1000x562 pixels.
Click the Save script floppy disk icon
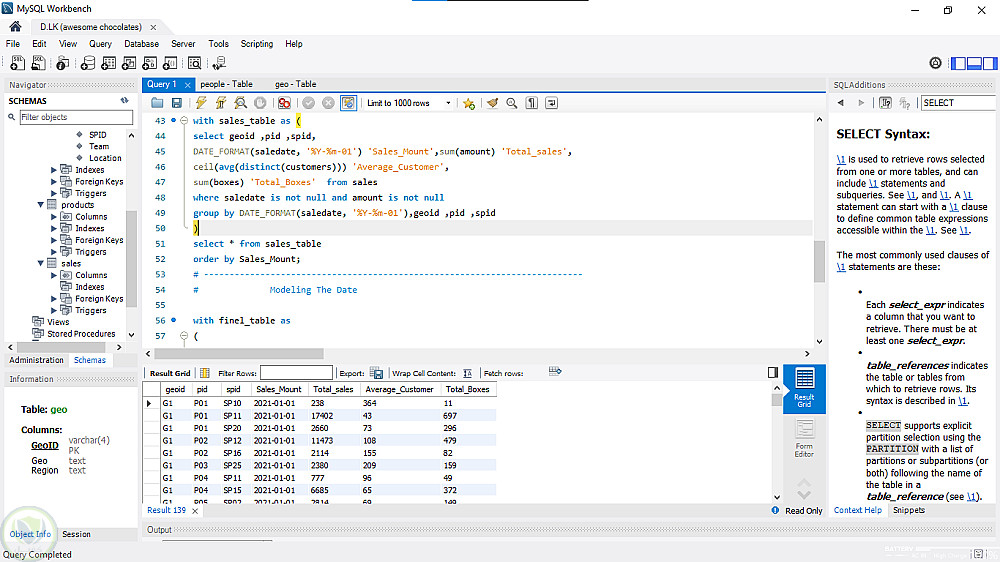tap(177, 103)
